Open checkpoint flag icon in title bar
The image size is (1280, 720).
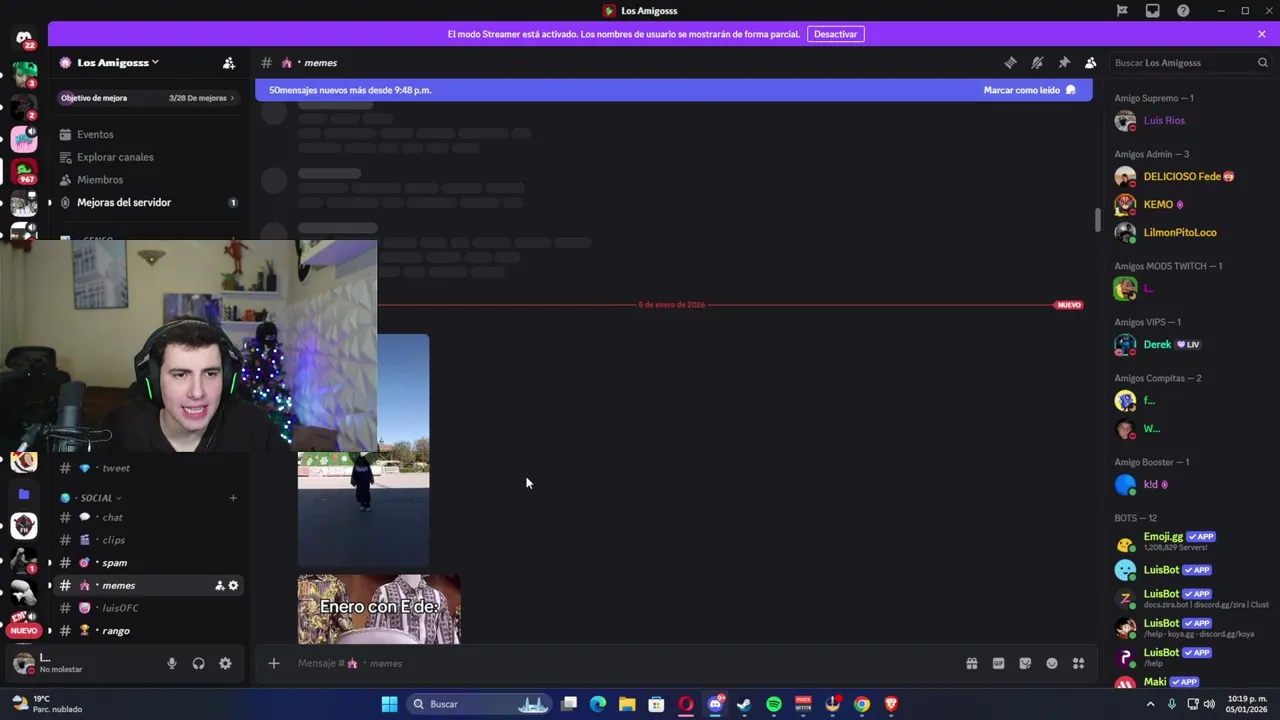[1122, 11]
